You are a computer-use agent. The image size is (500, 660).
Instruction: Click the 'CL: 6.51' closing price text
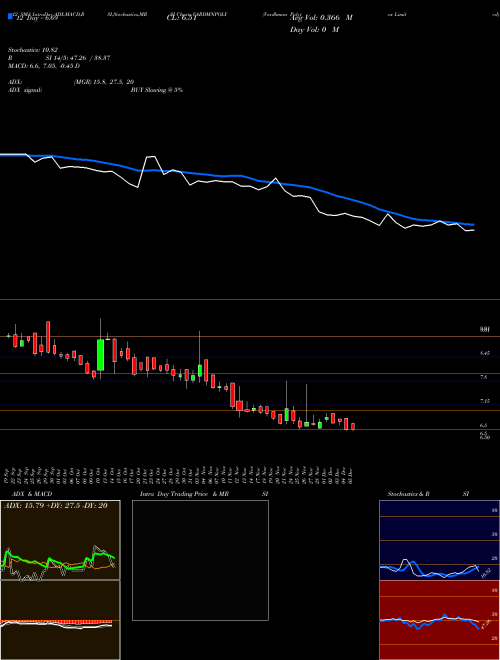[181, 18]
